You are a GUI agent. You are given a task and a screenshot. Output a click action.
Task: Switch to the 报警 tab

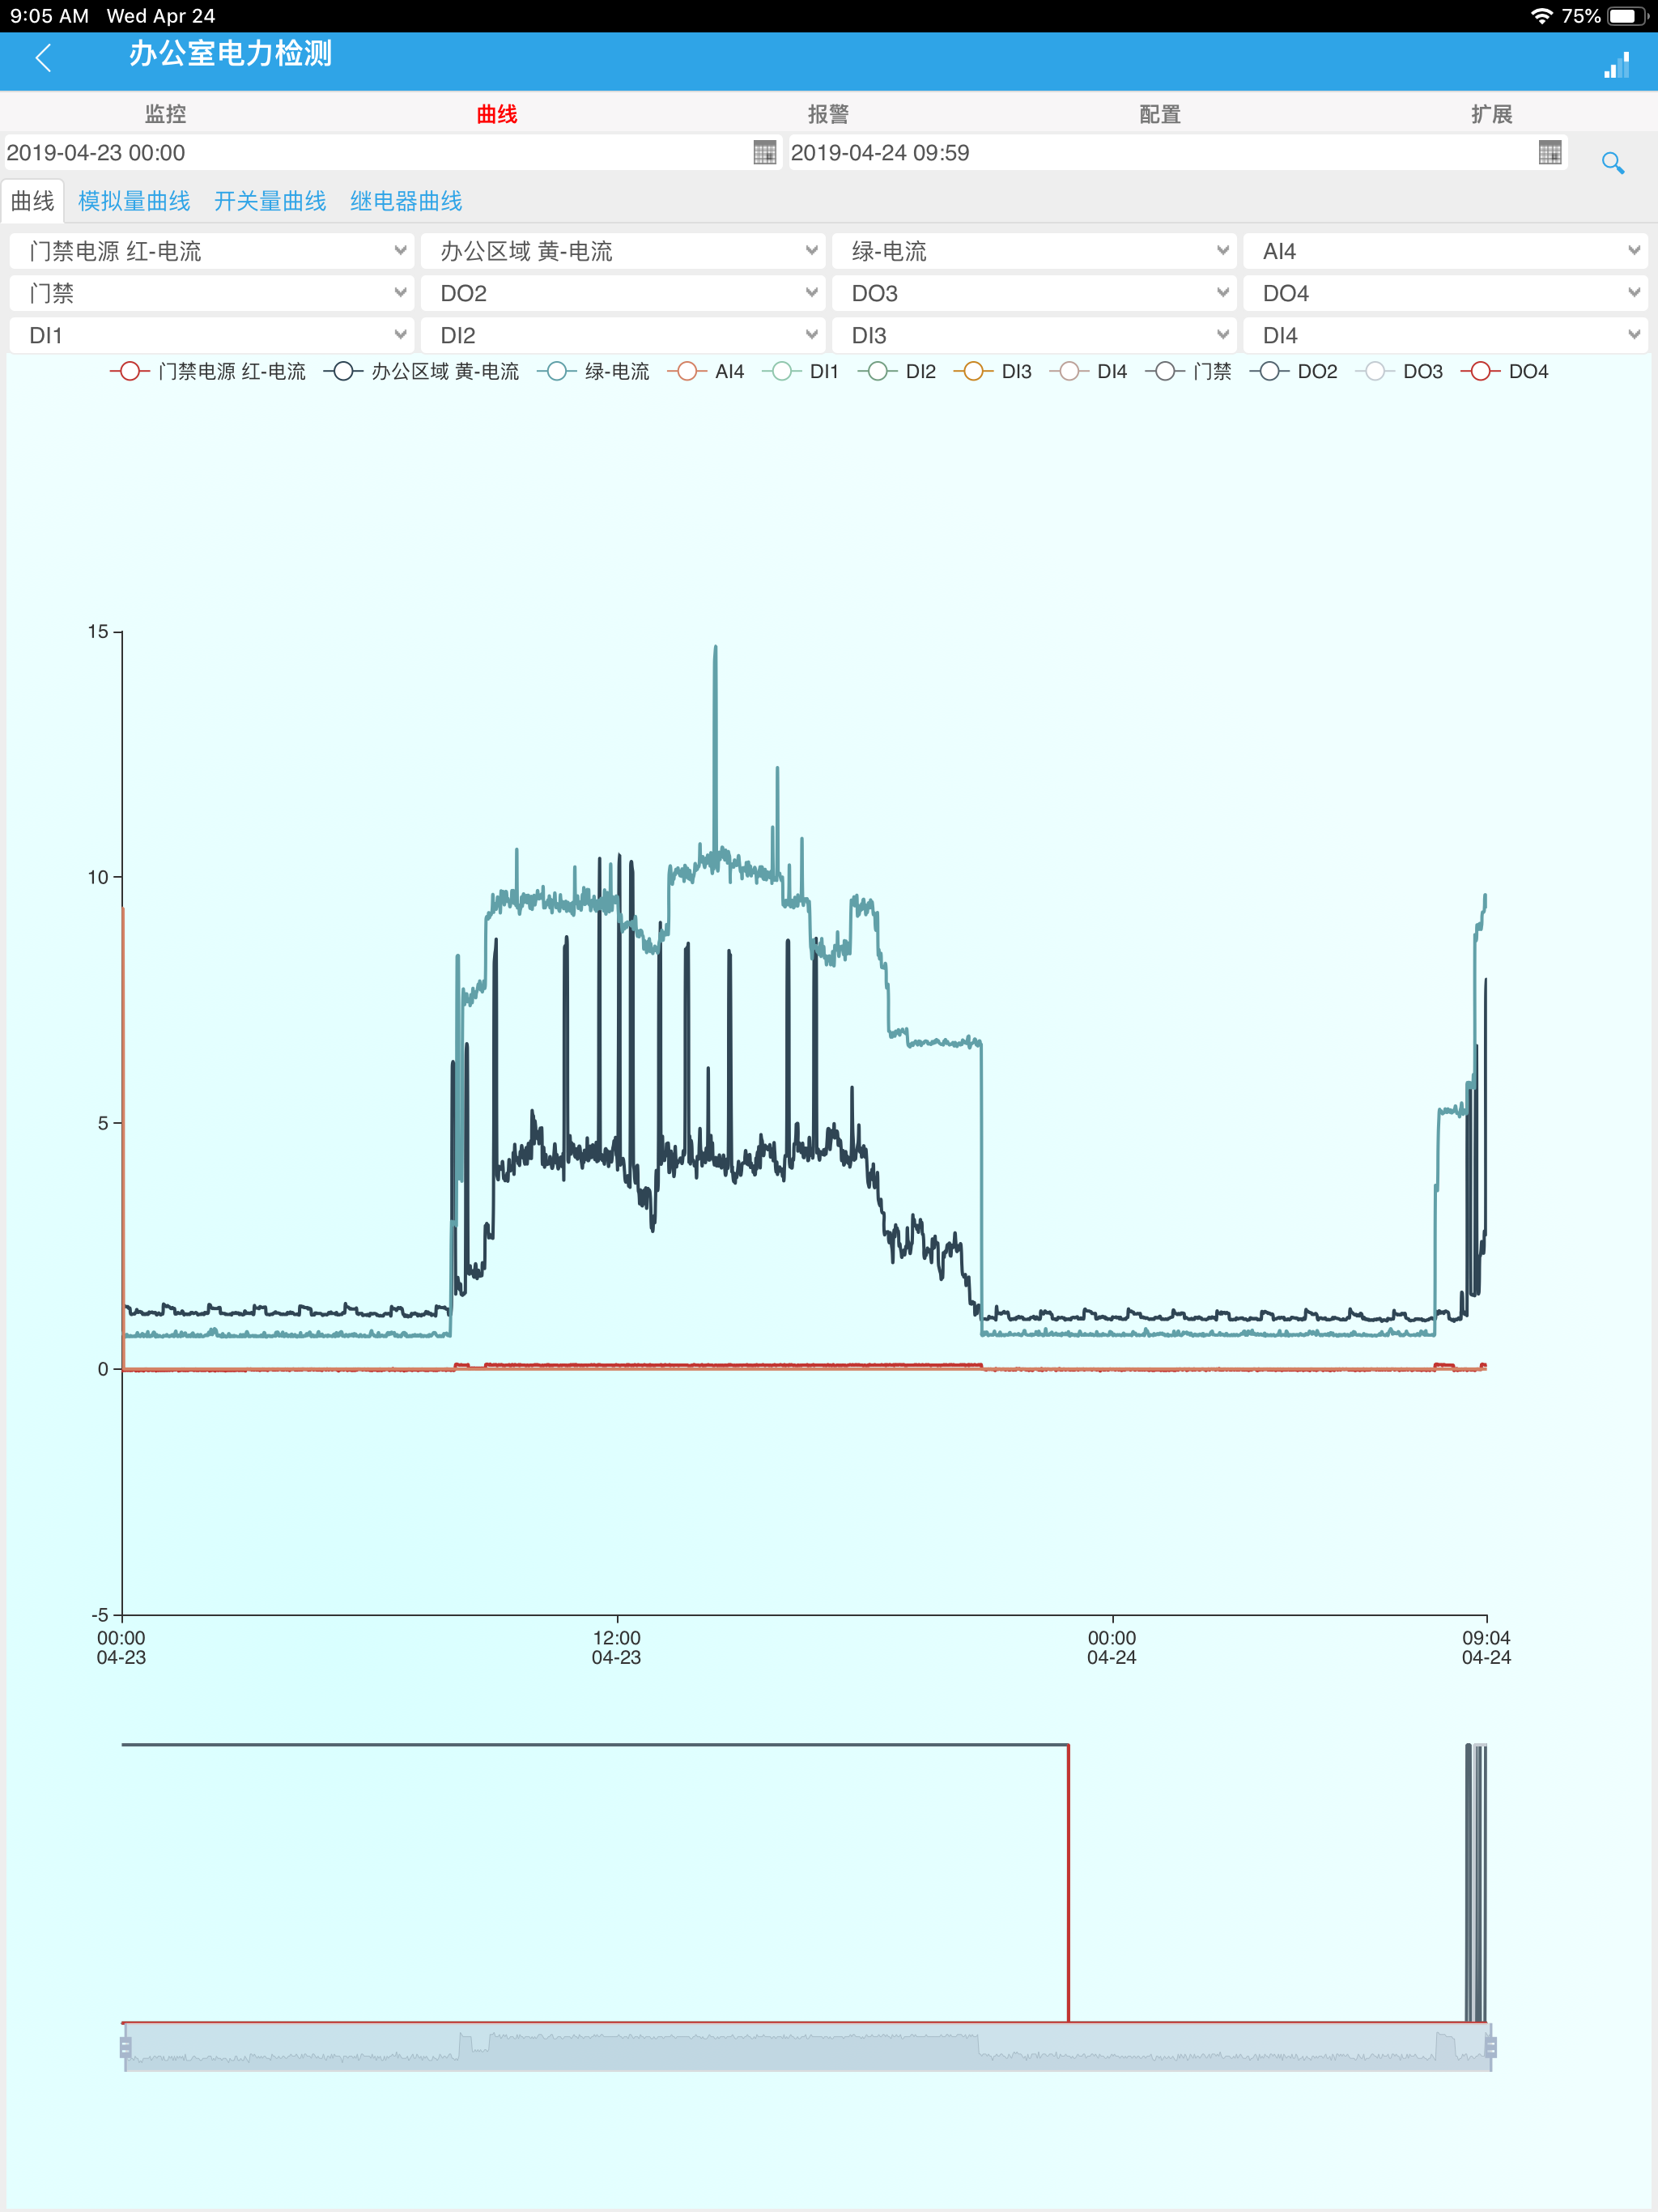[828, 114]
